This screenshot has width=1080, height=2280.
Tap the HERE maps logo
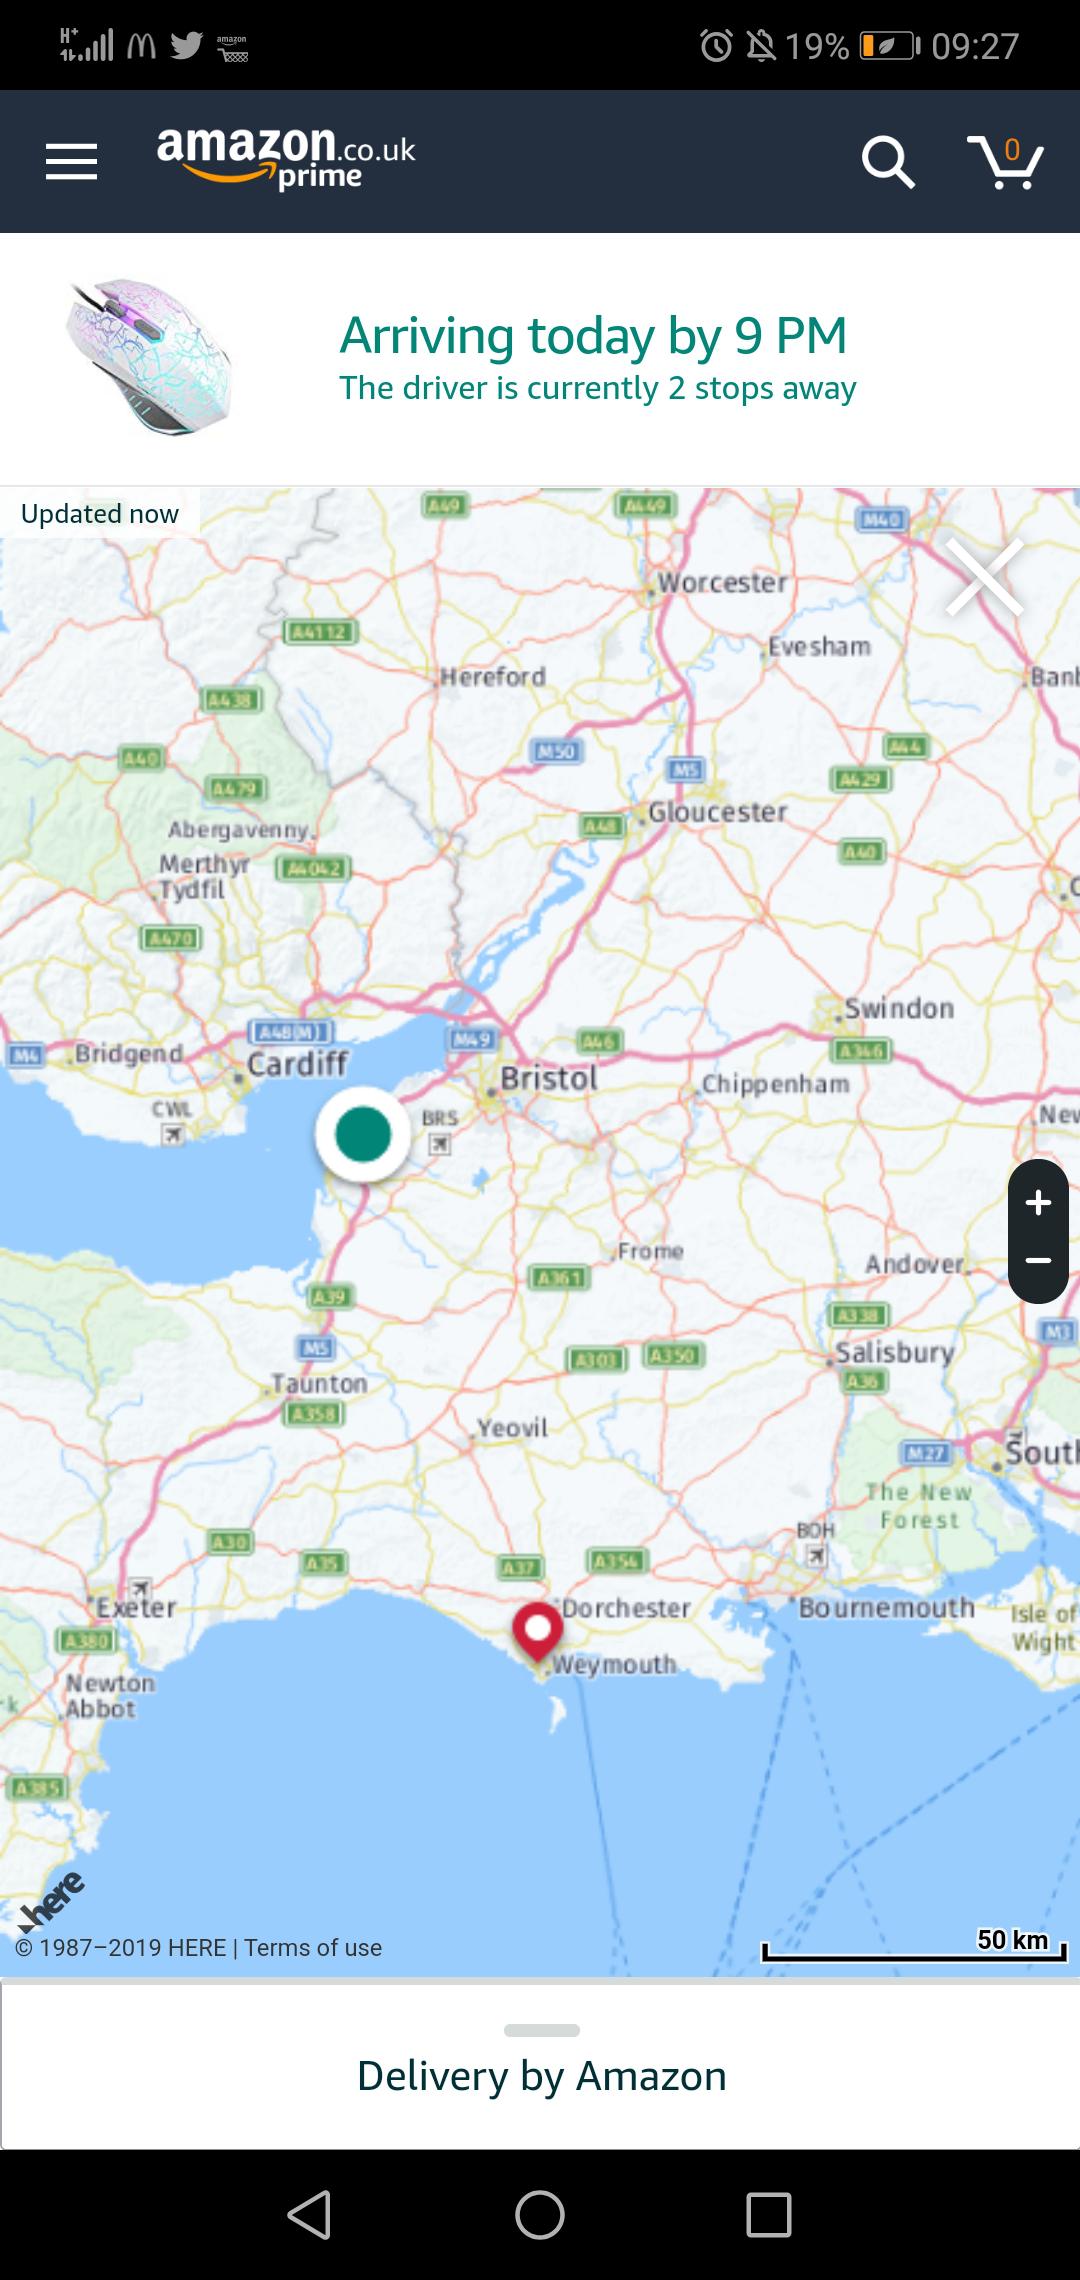pos(52,1901)
